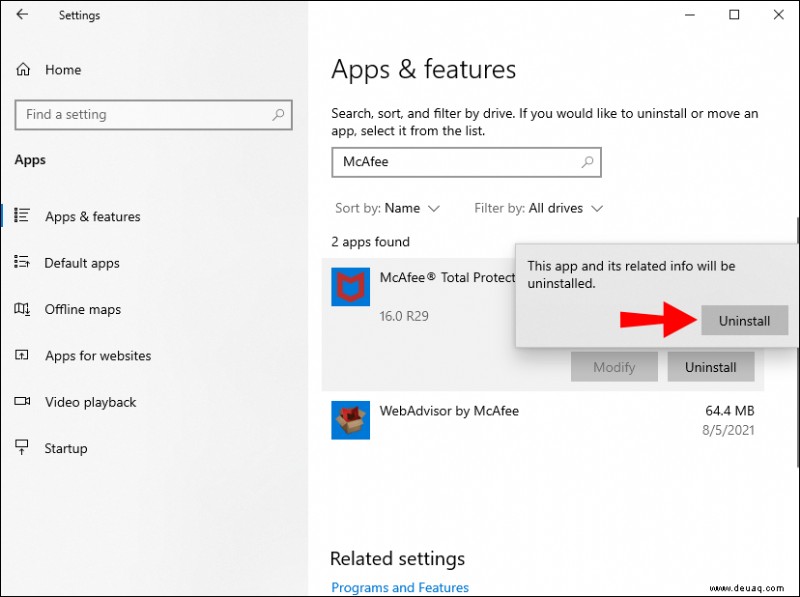
Task: Confirm Uninstall in the popup dialog
Action: tap(744, 320)
